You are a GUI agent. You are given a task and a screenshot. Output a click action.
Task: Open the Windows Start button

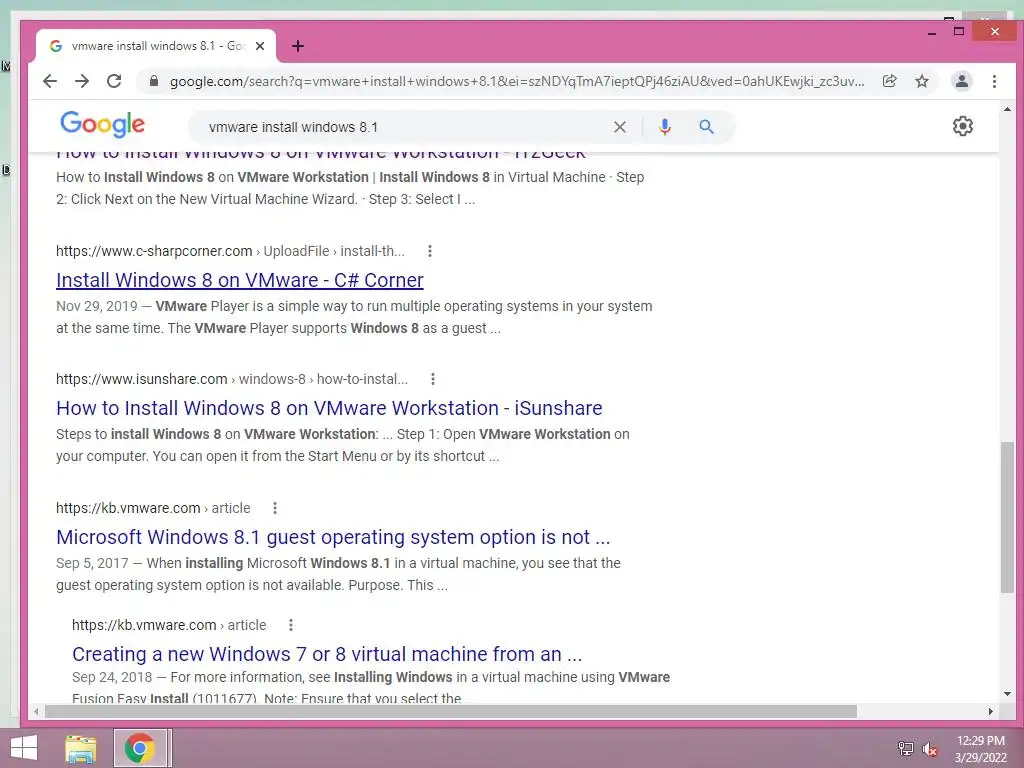point(24,748)
